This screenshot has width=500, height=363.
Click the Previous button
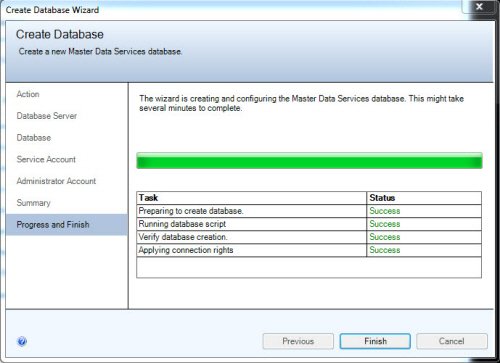tap(298, 341)
